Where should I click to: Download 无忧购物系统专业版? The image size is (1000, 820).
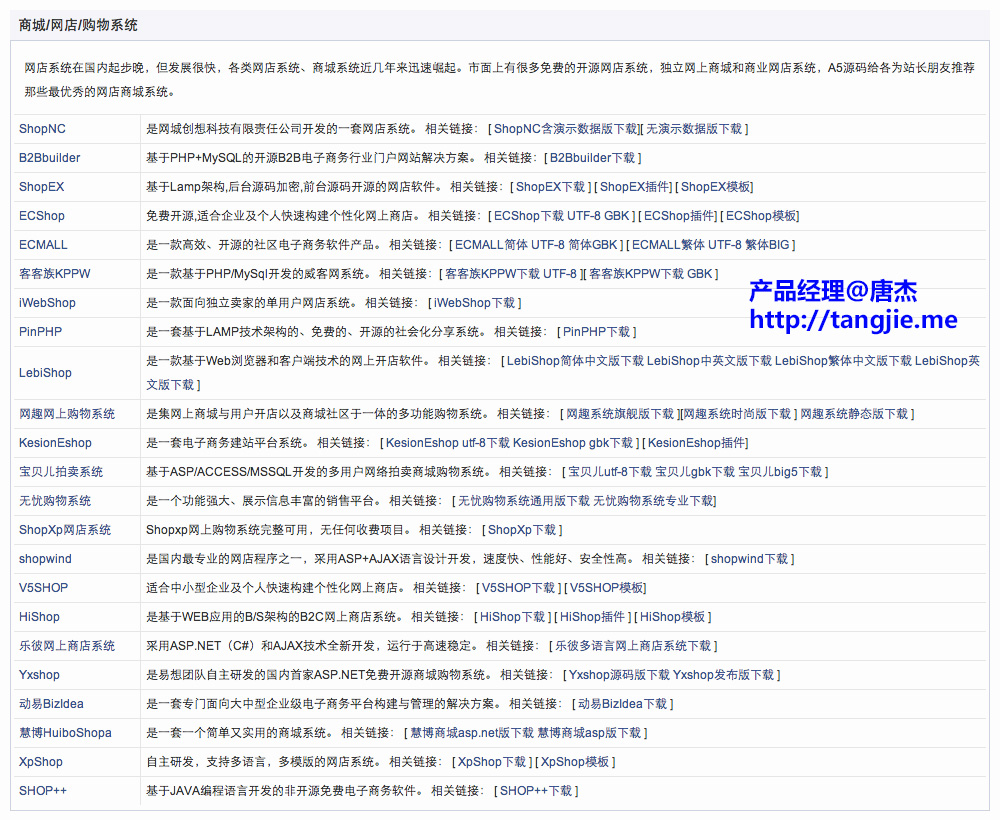pos(653,501)
